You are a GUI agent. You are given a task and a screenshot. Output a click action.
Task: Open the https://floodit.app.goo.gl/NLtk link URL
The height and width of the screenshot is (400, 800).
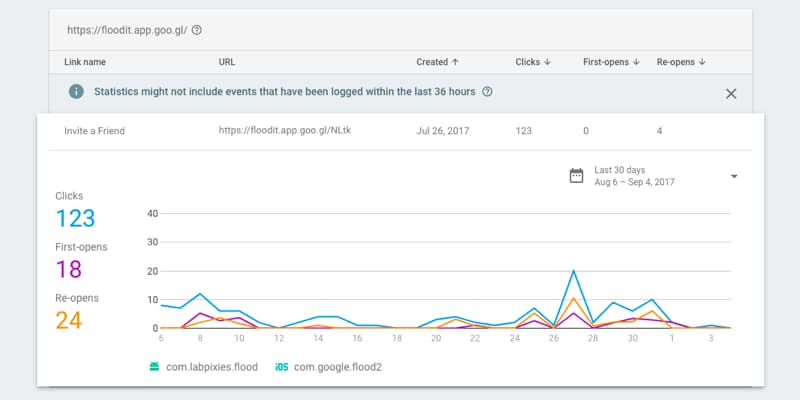point(285,130)
